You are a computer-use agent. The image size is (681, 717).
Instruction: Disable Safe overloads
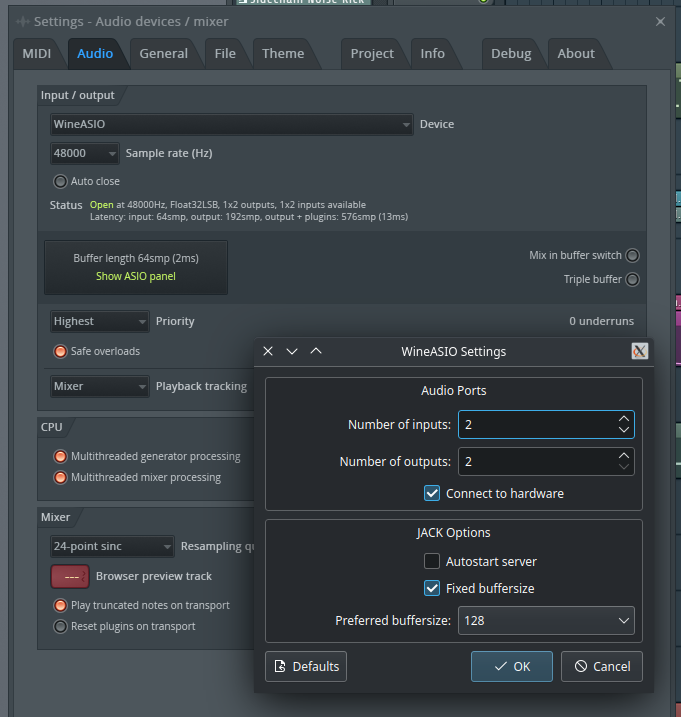click(x=60, y=351)
